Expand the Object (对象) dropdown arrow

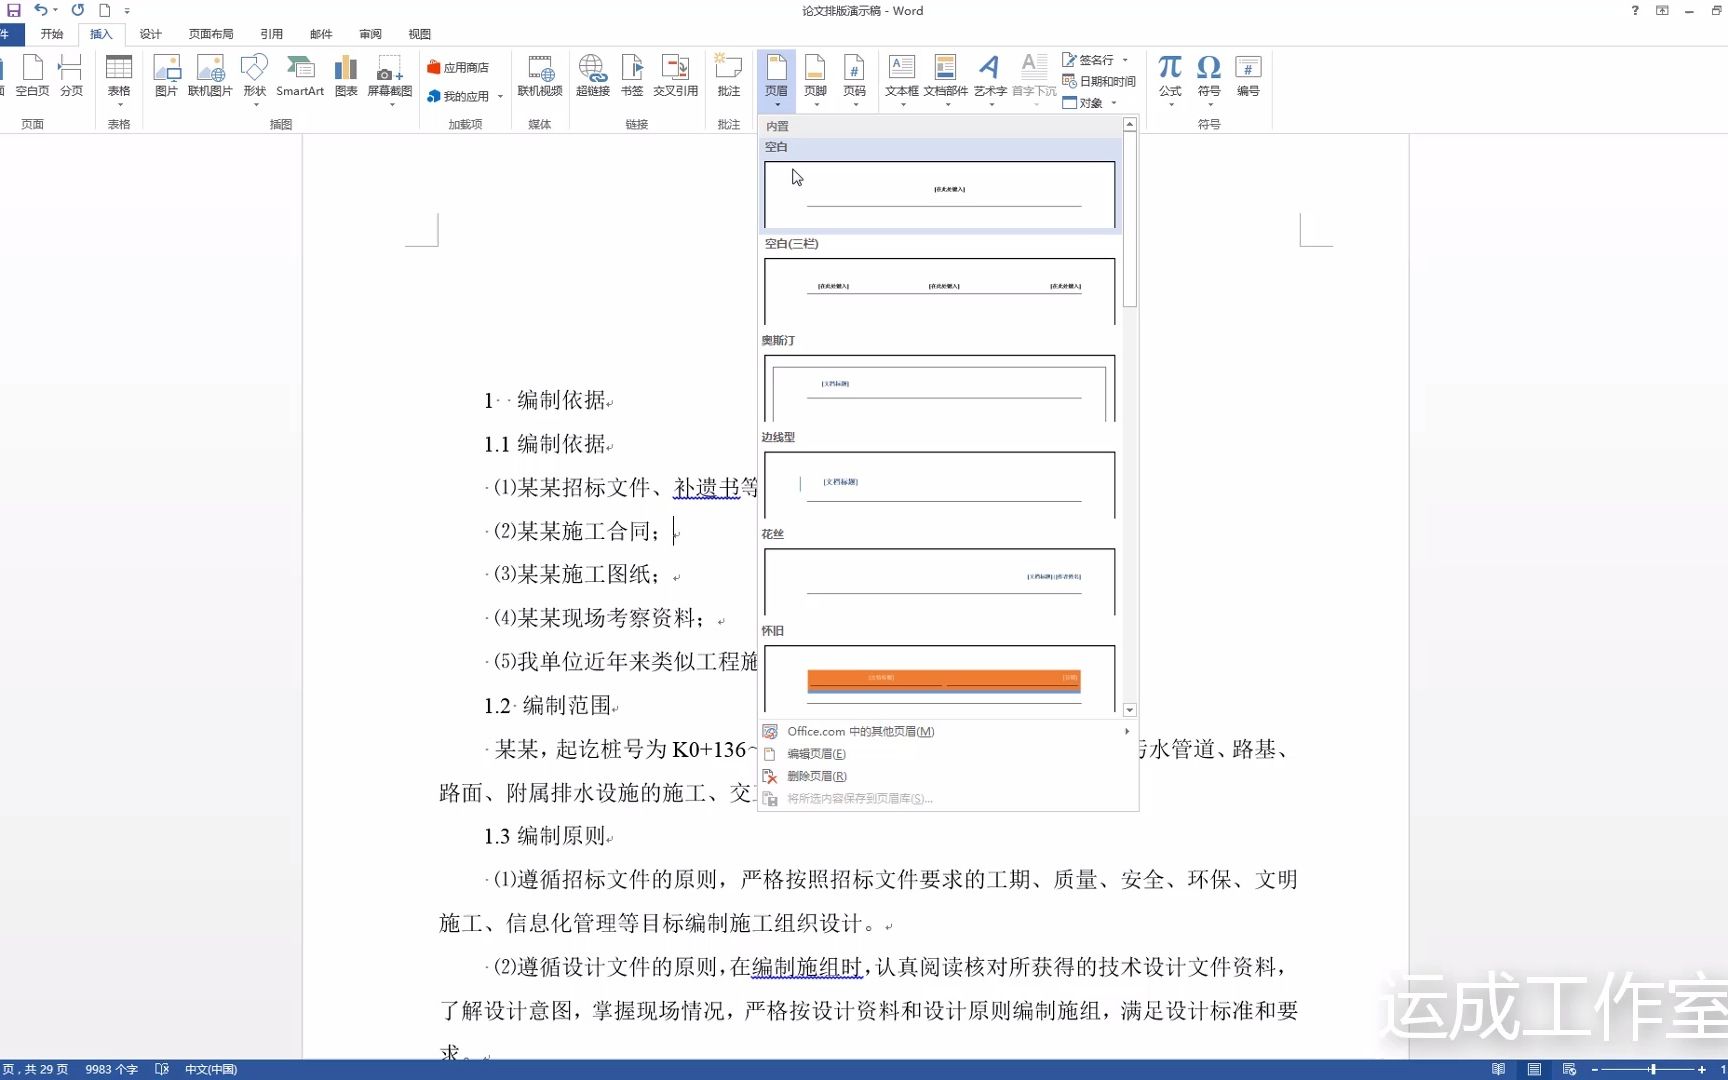1114,103
